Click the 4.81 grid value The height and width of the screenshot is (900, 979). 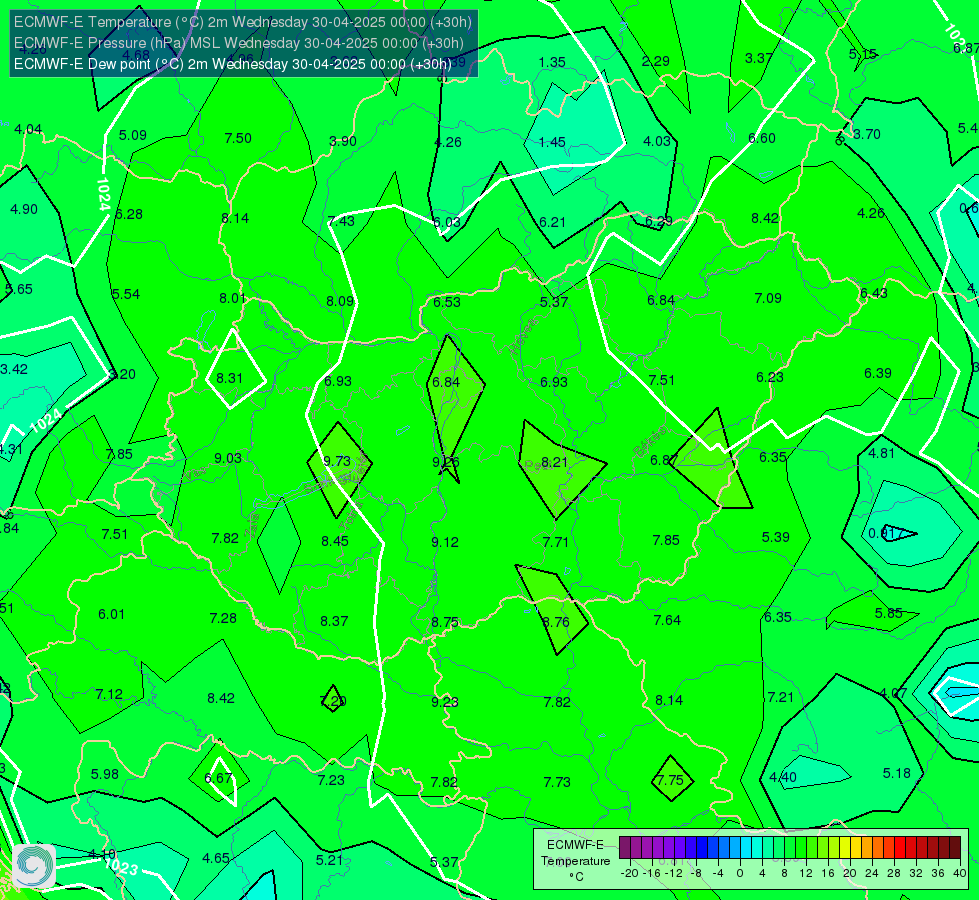point(882,453)
